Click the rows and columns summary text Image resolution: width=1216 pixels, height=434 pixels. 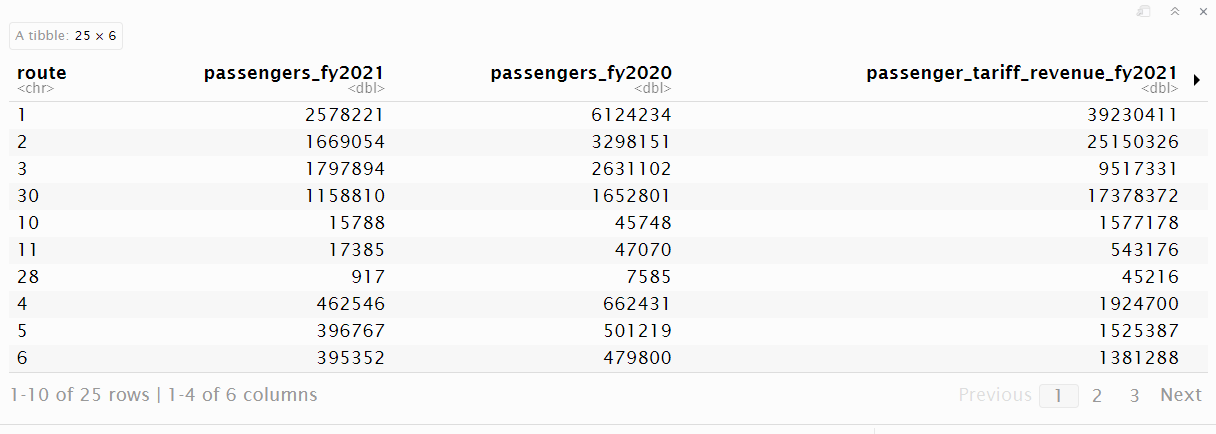pos(163,395)
